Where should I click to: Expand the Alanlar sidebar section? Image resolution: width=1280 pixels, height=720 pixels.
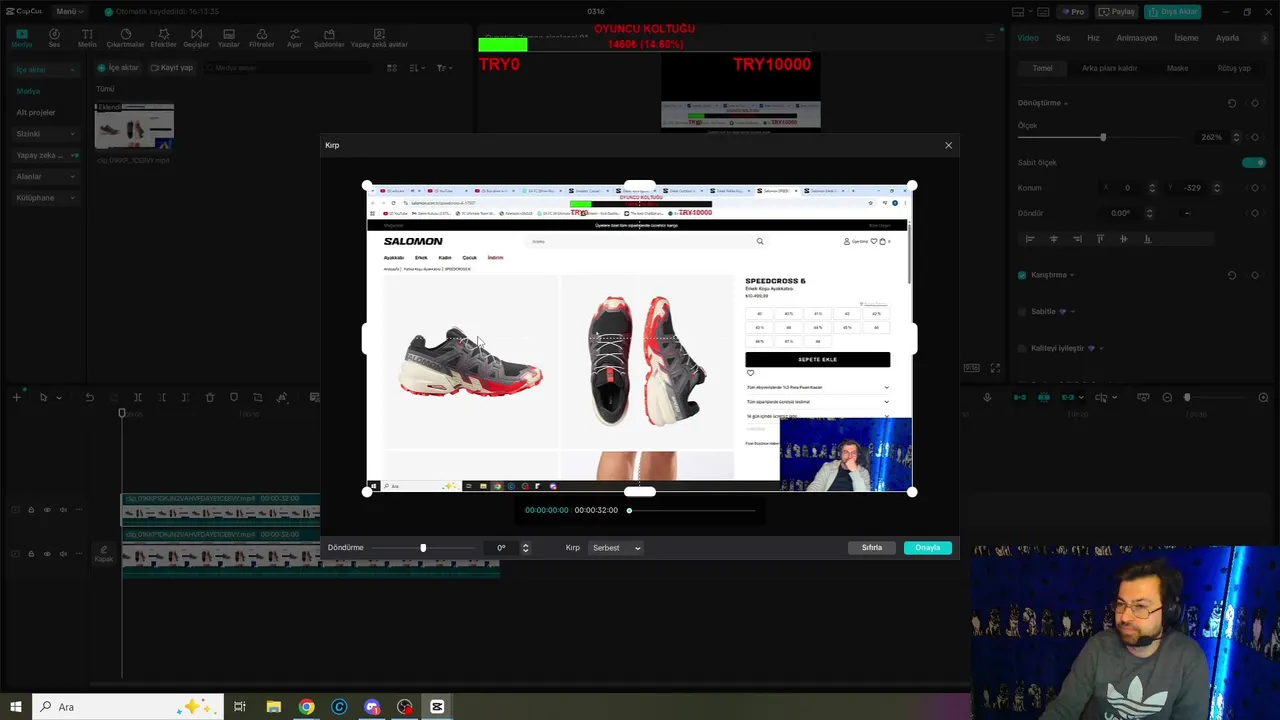(x=44, y=177)
